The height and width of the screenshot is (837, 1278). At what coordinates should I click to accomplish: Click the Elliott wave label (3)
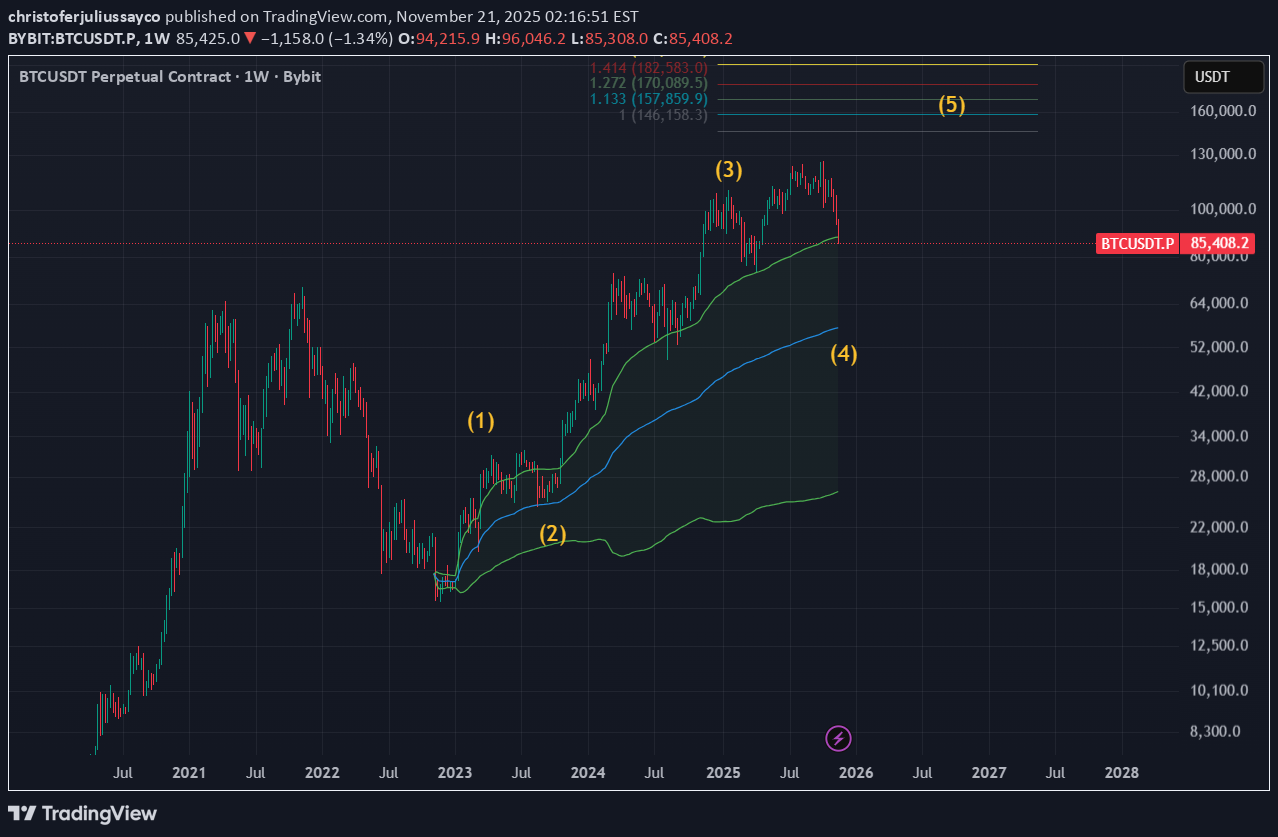(x=727, y=170)
